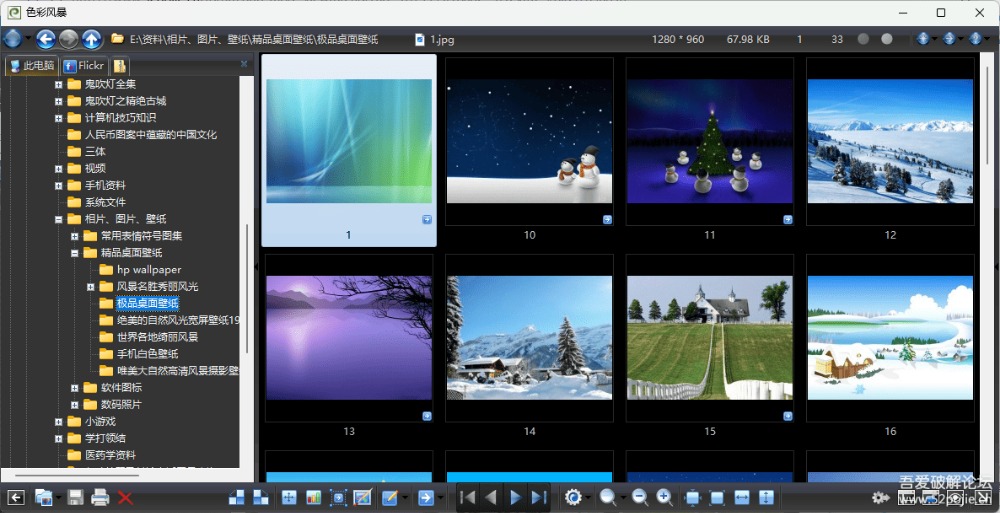Go to the first image
This screenshot has height=513, width=1000.
coord(467,497)
